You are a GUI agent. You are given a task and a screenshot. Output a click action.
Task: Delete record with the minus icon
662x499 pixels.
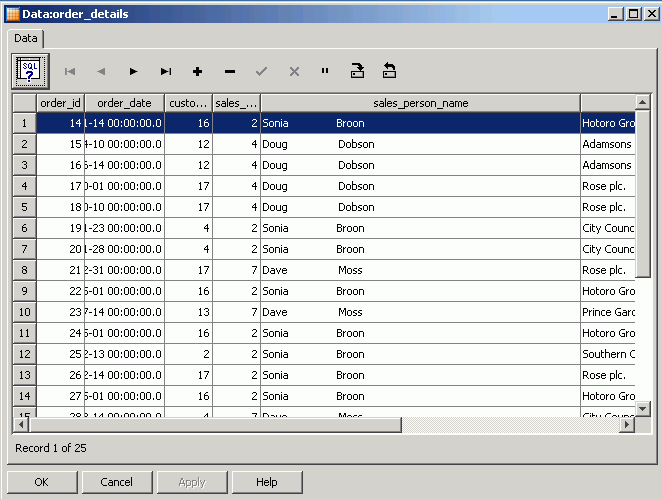click(230, 71)
